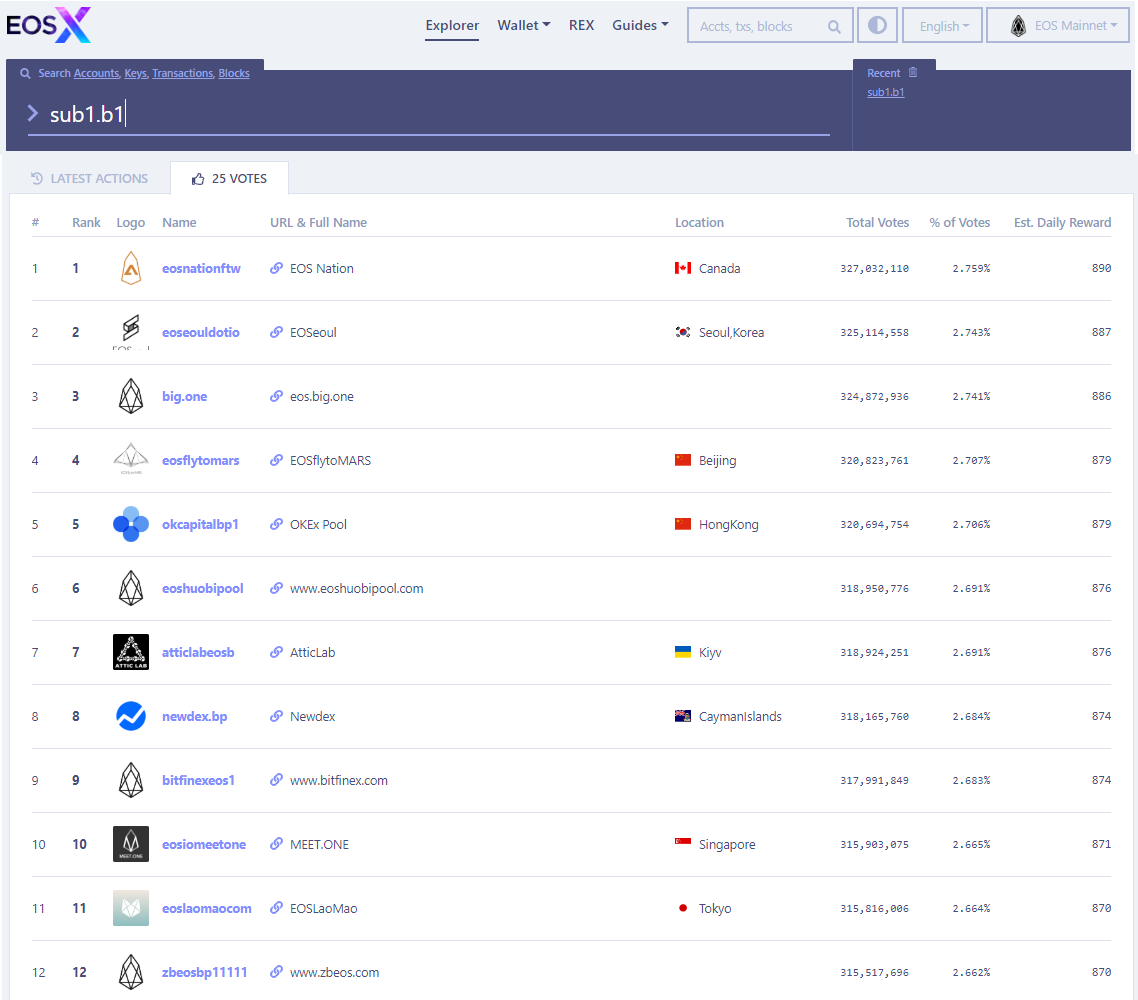Click the EOSeoul logo icon
The height and width of the screenshot is (1000, 1138).
point(131,332)
